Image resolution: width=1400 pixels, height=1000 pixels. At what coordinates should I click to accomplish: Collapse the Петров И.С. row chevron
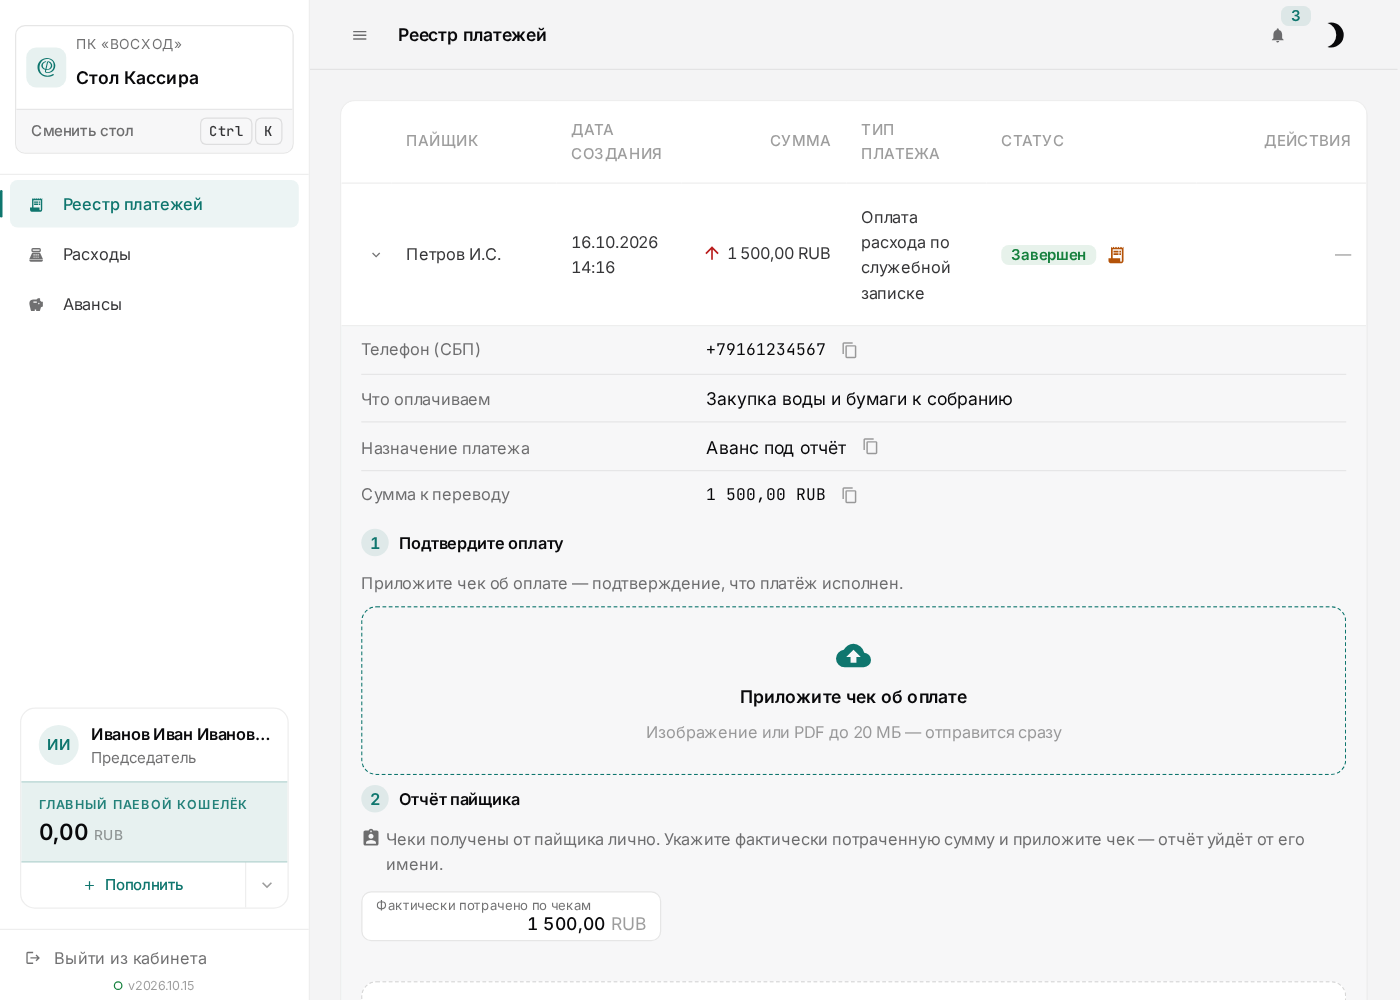(x=376, y=255)
